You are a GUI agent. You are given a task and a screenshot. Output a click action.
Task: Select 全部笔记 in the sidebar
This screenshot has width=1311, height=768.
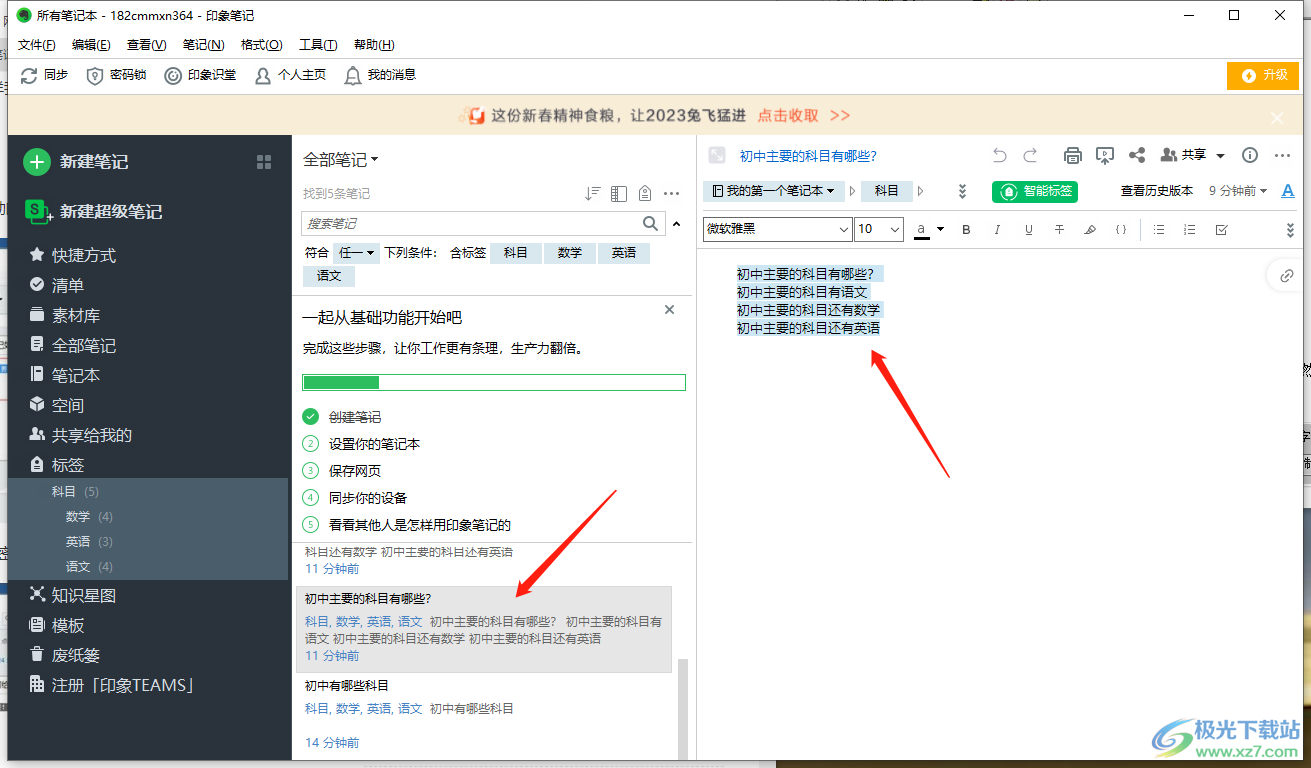click(x=73, y=345)
